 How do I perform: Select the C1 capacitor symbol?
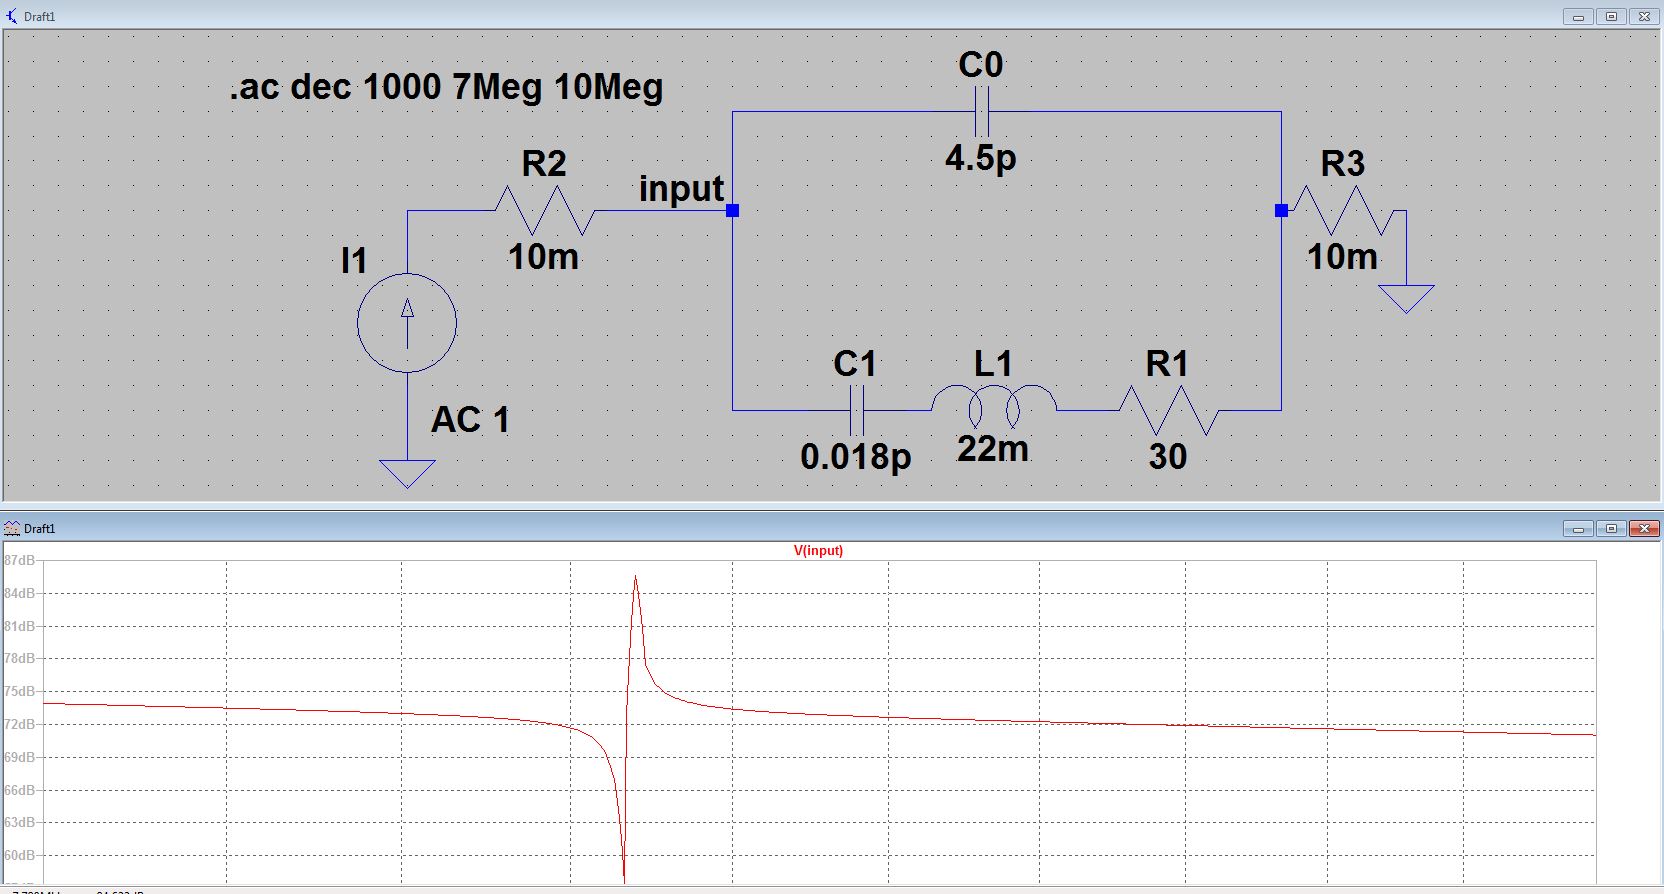pos(856,410)
